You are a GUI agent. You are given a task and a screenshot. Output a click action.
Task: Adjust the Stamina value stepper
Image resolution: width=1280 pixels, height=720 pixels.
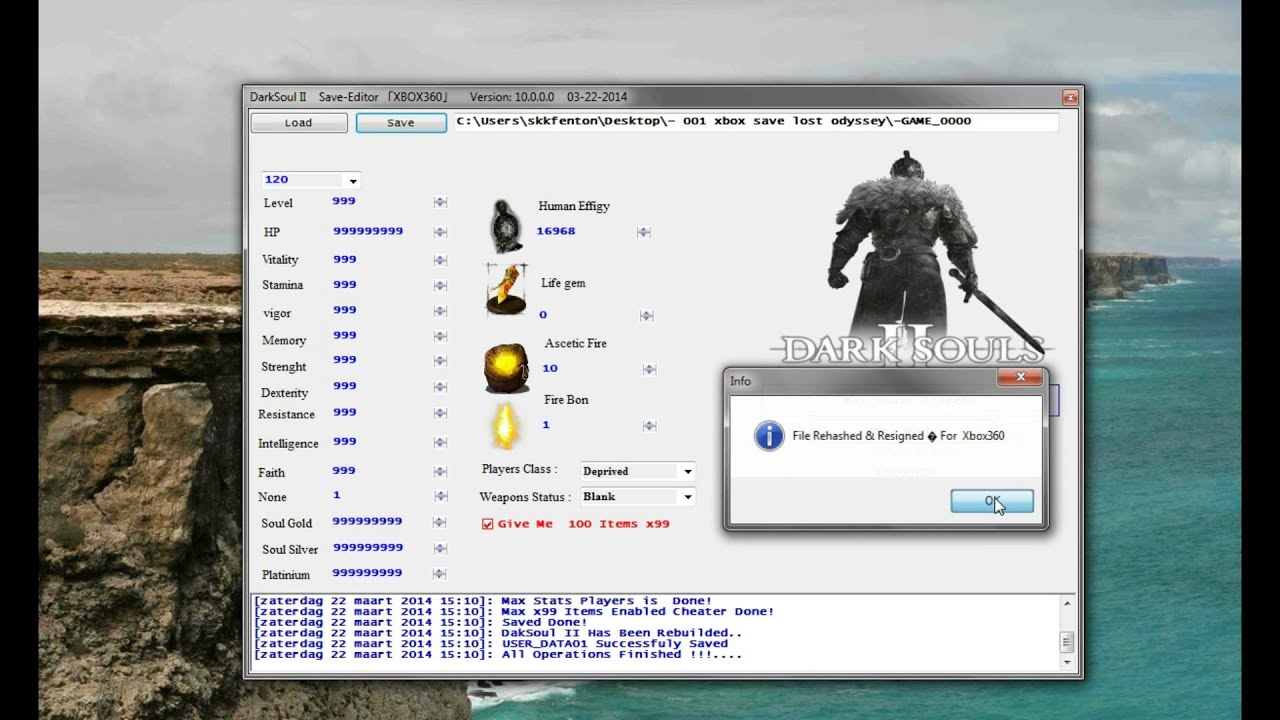[440, 286]
